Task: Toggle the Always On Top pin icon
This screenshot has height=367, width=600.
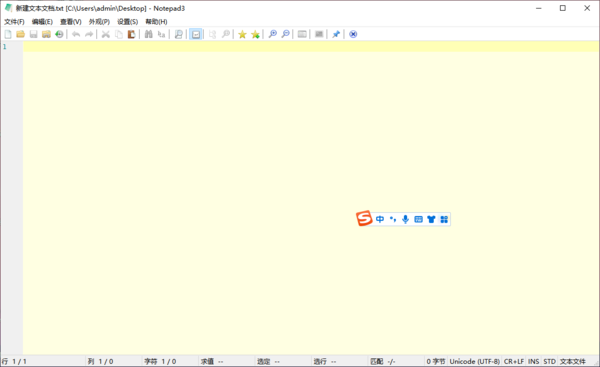Action: (336, 34)
